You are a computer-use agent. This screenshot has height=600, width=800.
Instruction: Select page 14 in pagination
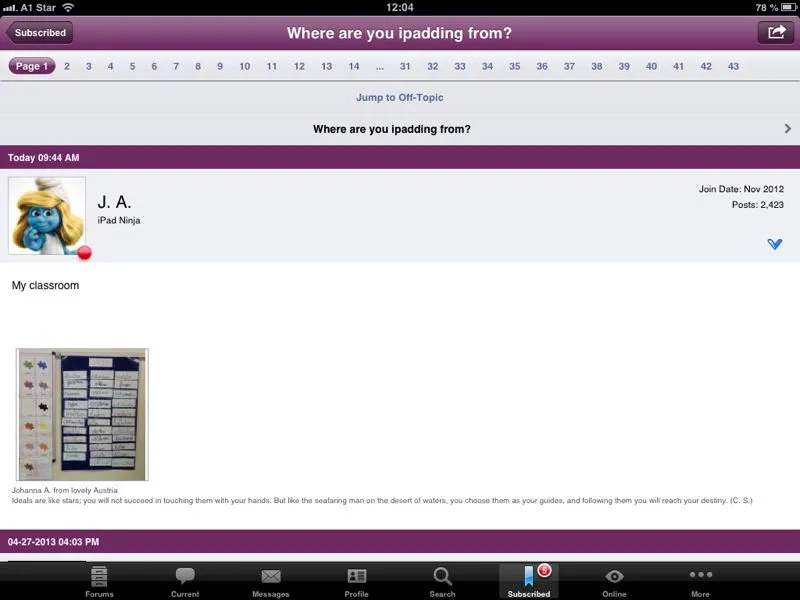tap(353, 67)
